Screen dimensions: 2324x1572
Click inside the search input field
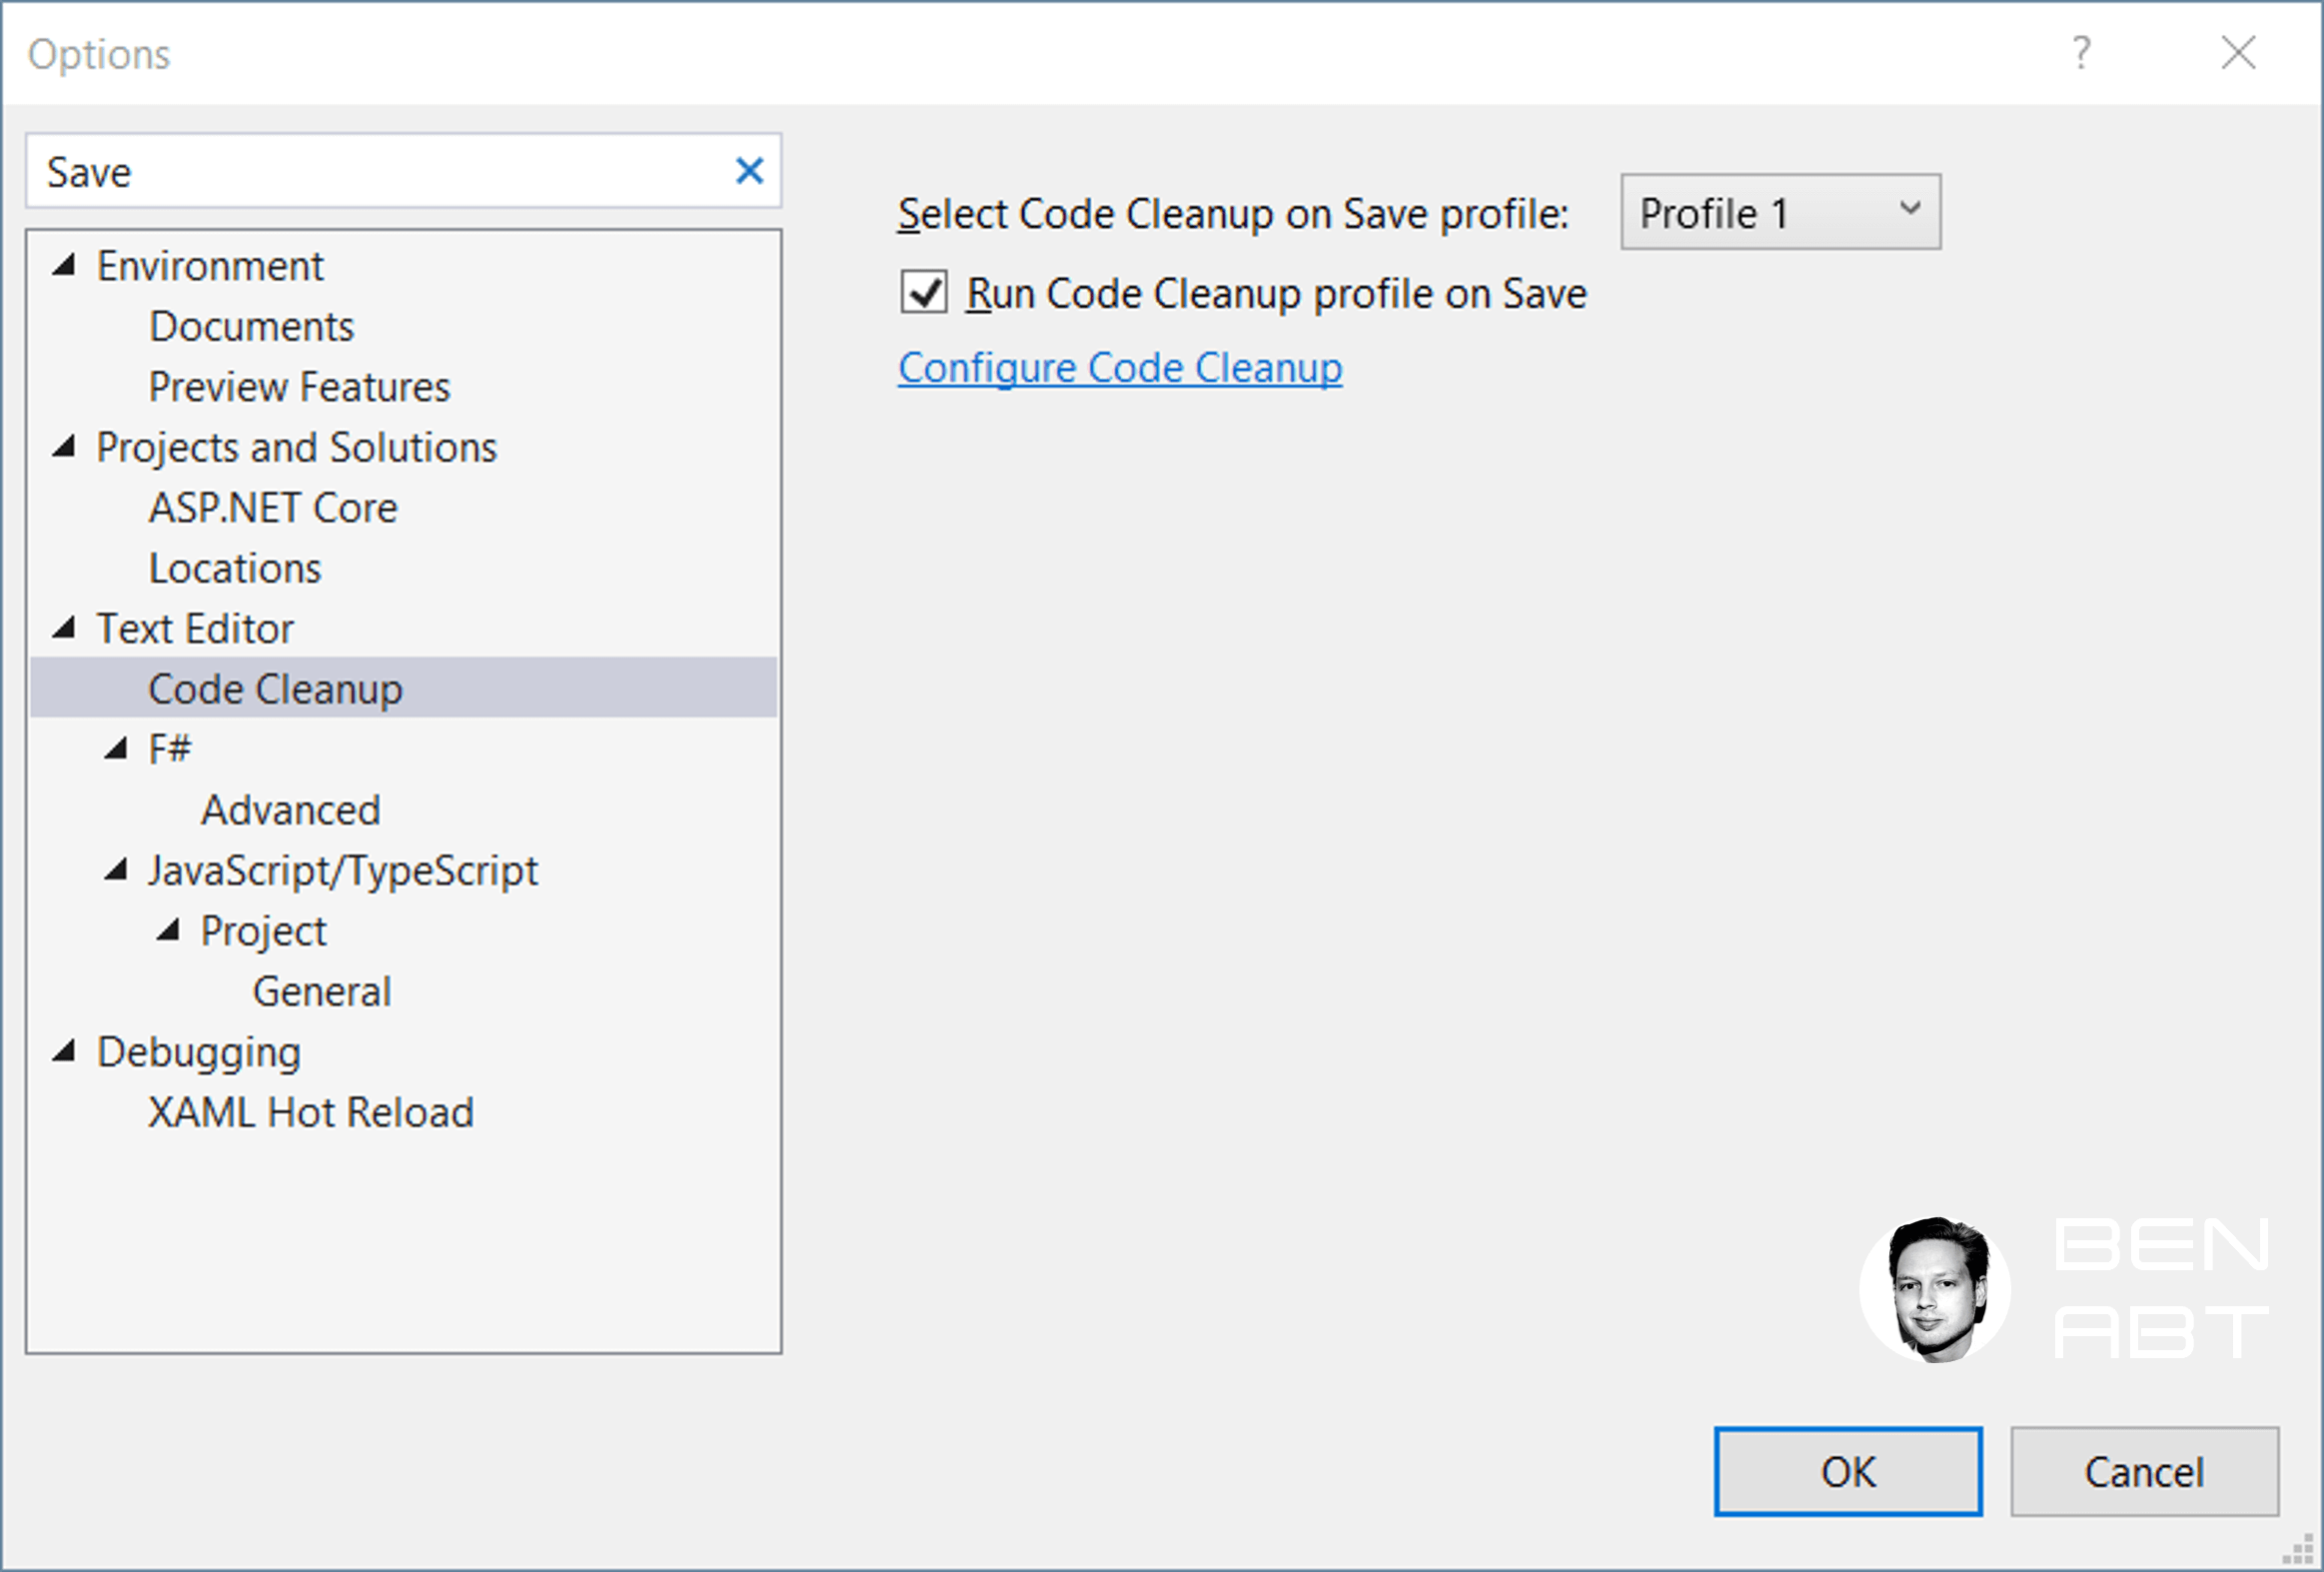pyautogui.click(x=350, y=171)
